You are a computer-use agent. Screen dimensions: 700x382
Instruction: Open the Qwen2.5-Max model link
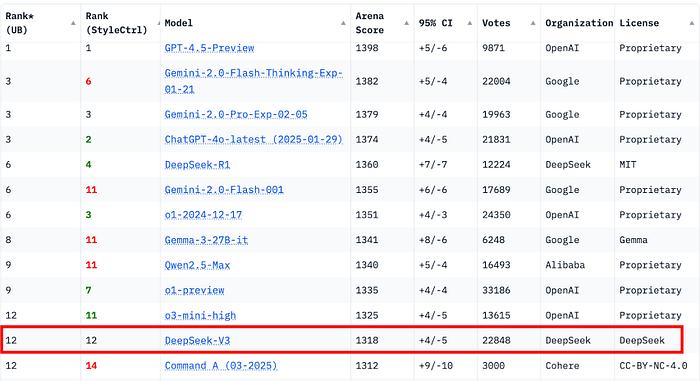[x=197, y=266]
